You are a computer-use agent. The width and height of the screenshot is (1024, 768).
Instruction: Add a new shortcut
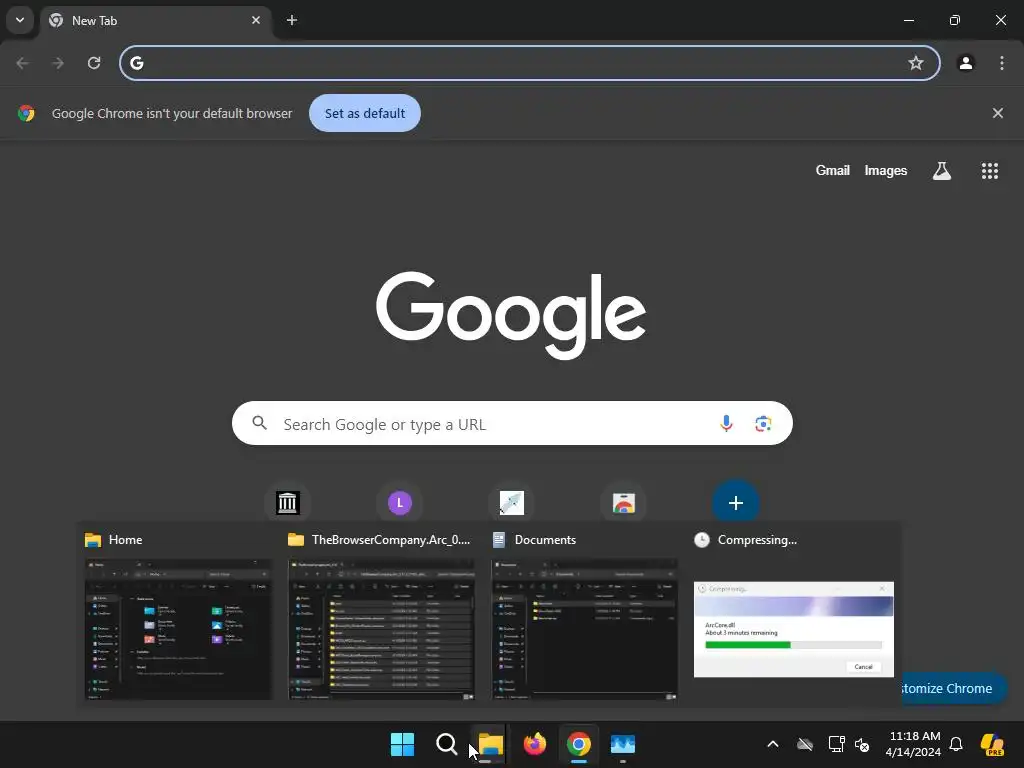[736, 503]
